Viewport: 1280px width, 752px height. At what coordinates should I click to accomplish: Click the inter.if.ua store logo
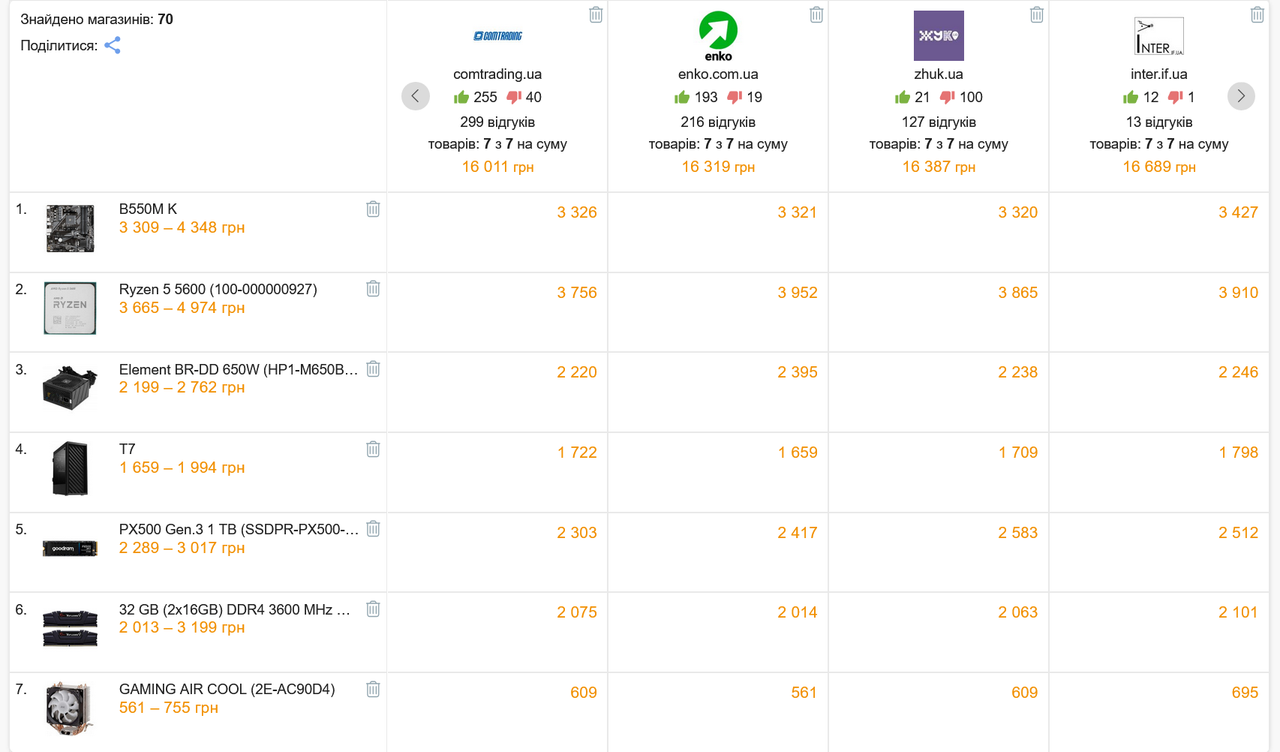tap(1159, 36)
